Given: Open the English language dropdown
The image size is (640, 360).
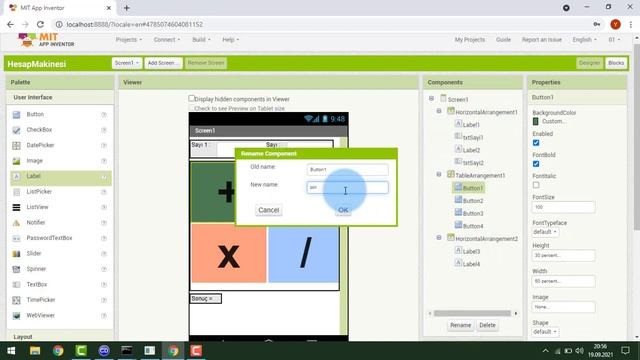Looking at the screenshot, I should click(584, 40).
